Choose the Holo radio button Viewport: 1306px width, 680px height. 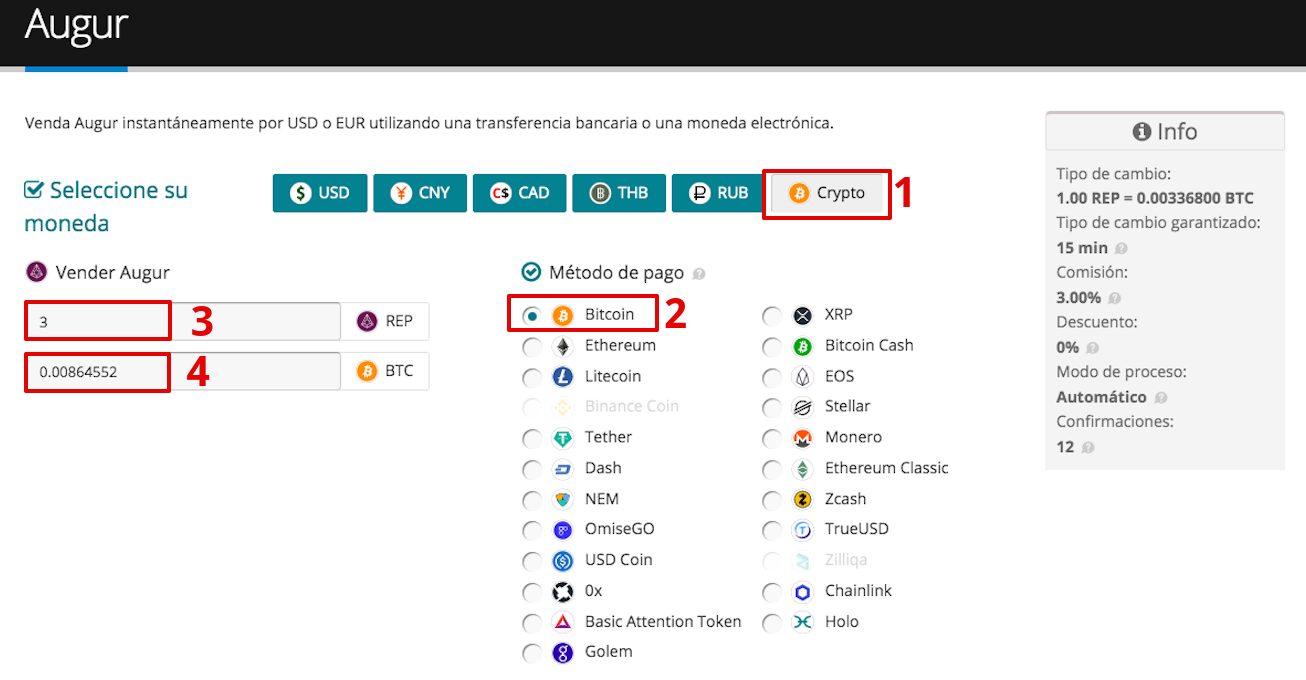(772, 622)
